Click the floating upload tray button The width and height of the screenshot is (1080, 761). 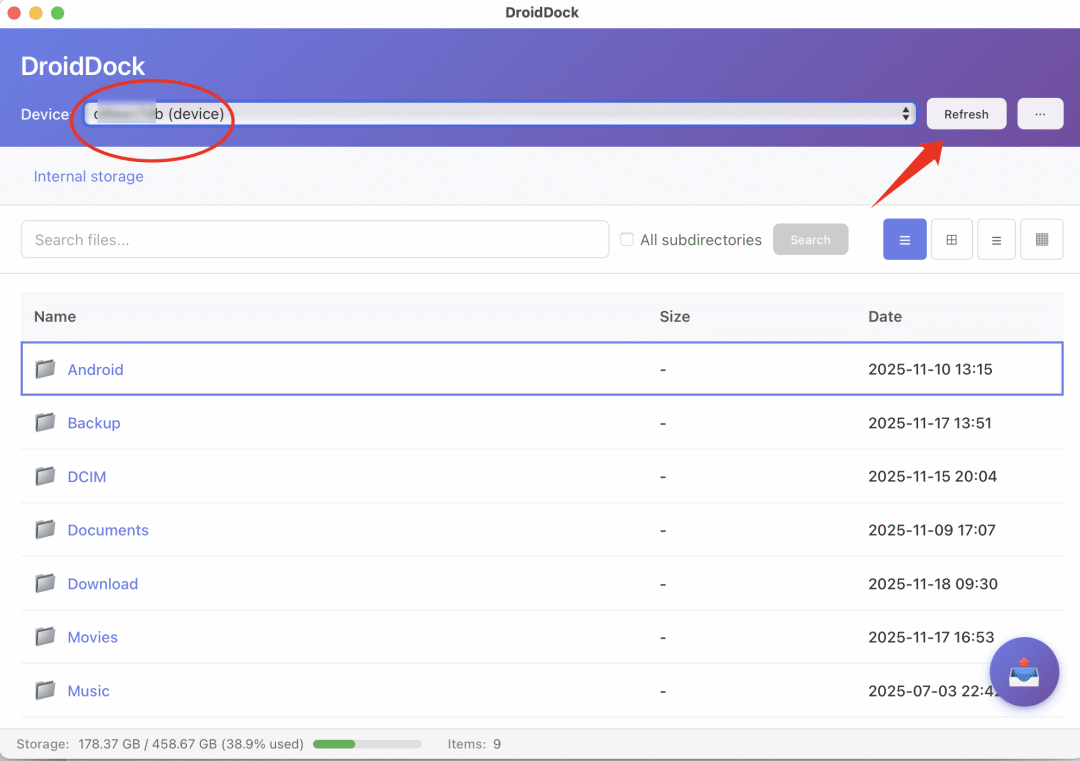tap(1024, 671)
